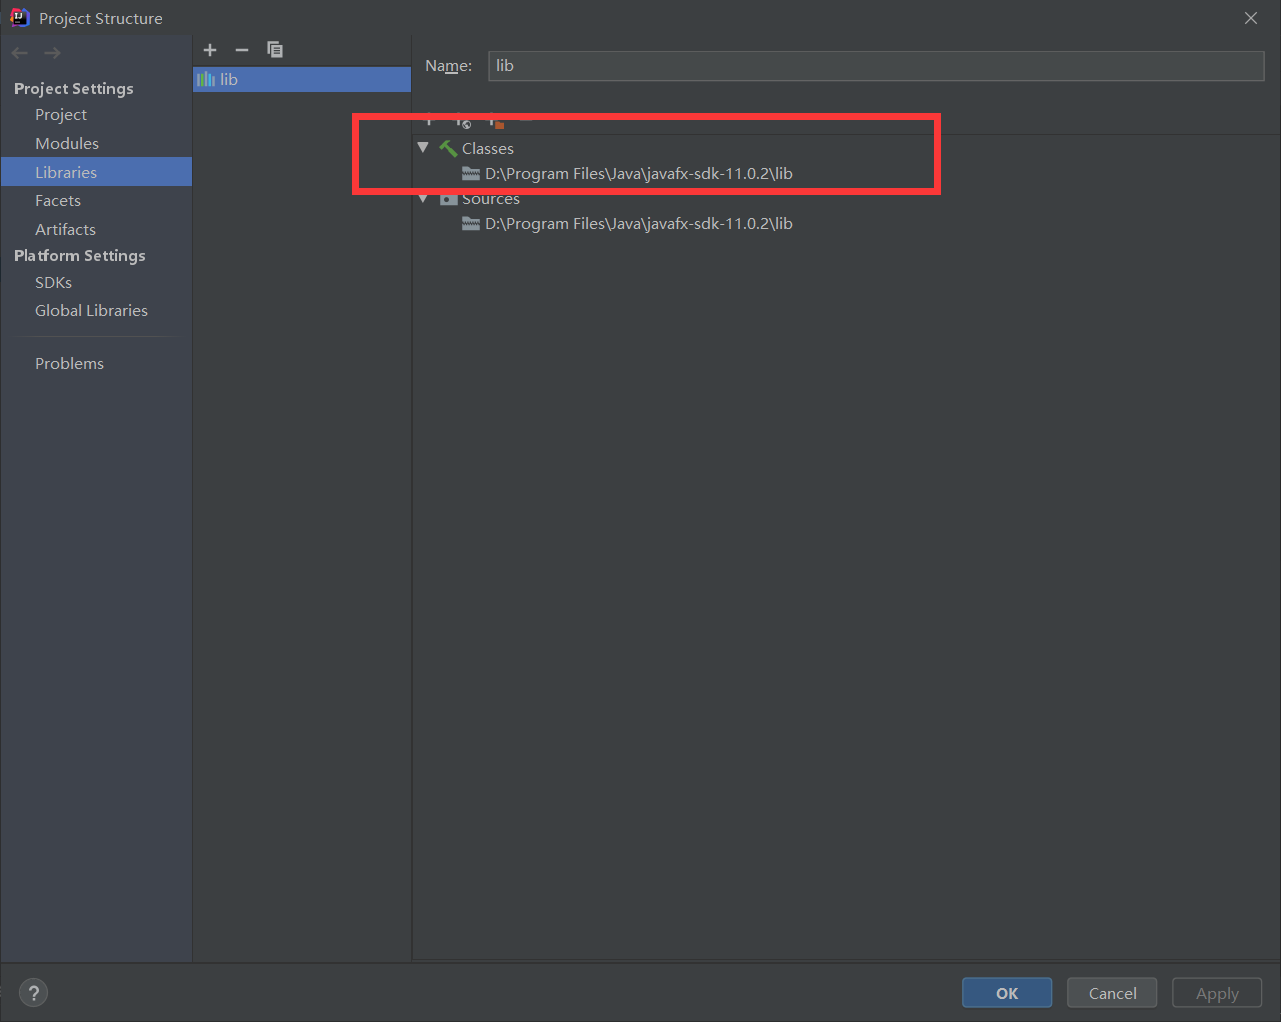Add a new project library
The image size is (1281, 1022).
(x=210, y=50)
